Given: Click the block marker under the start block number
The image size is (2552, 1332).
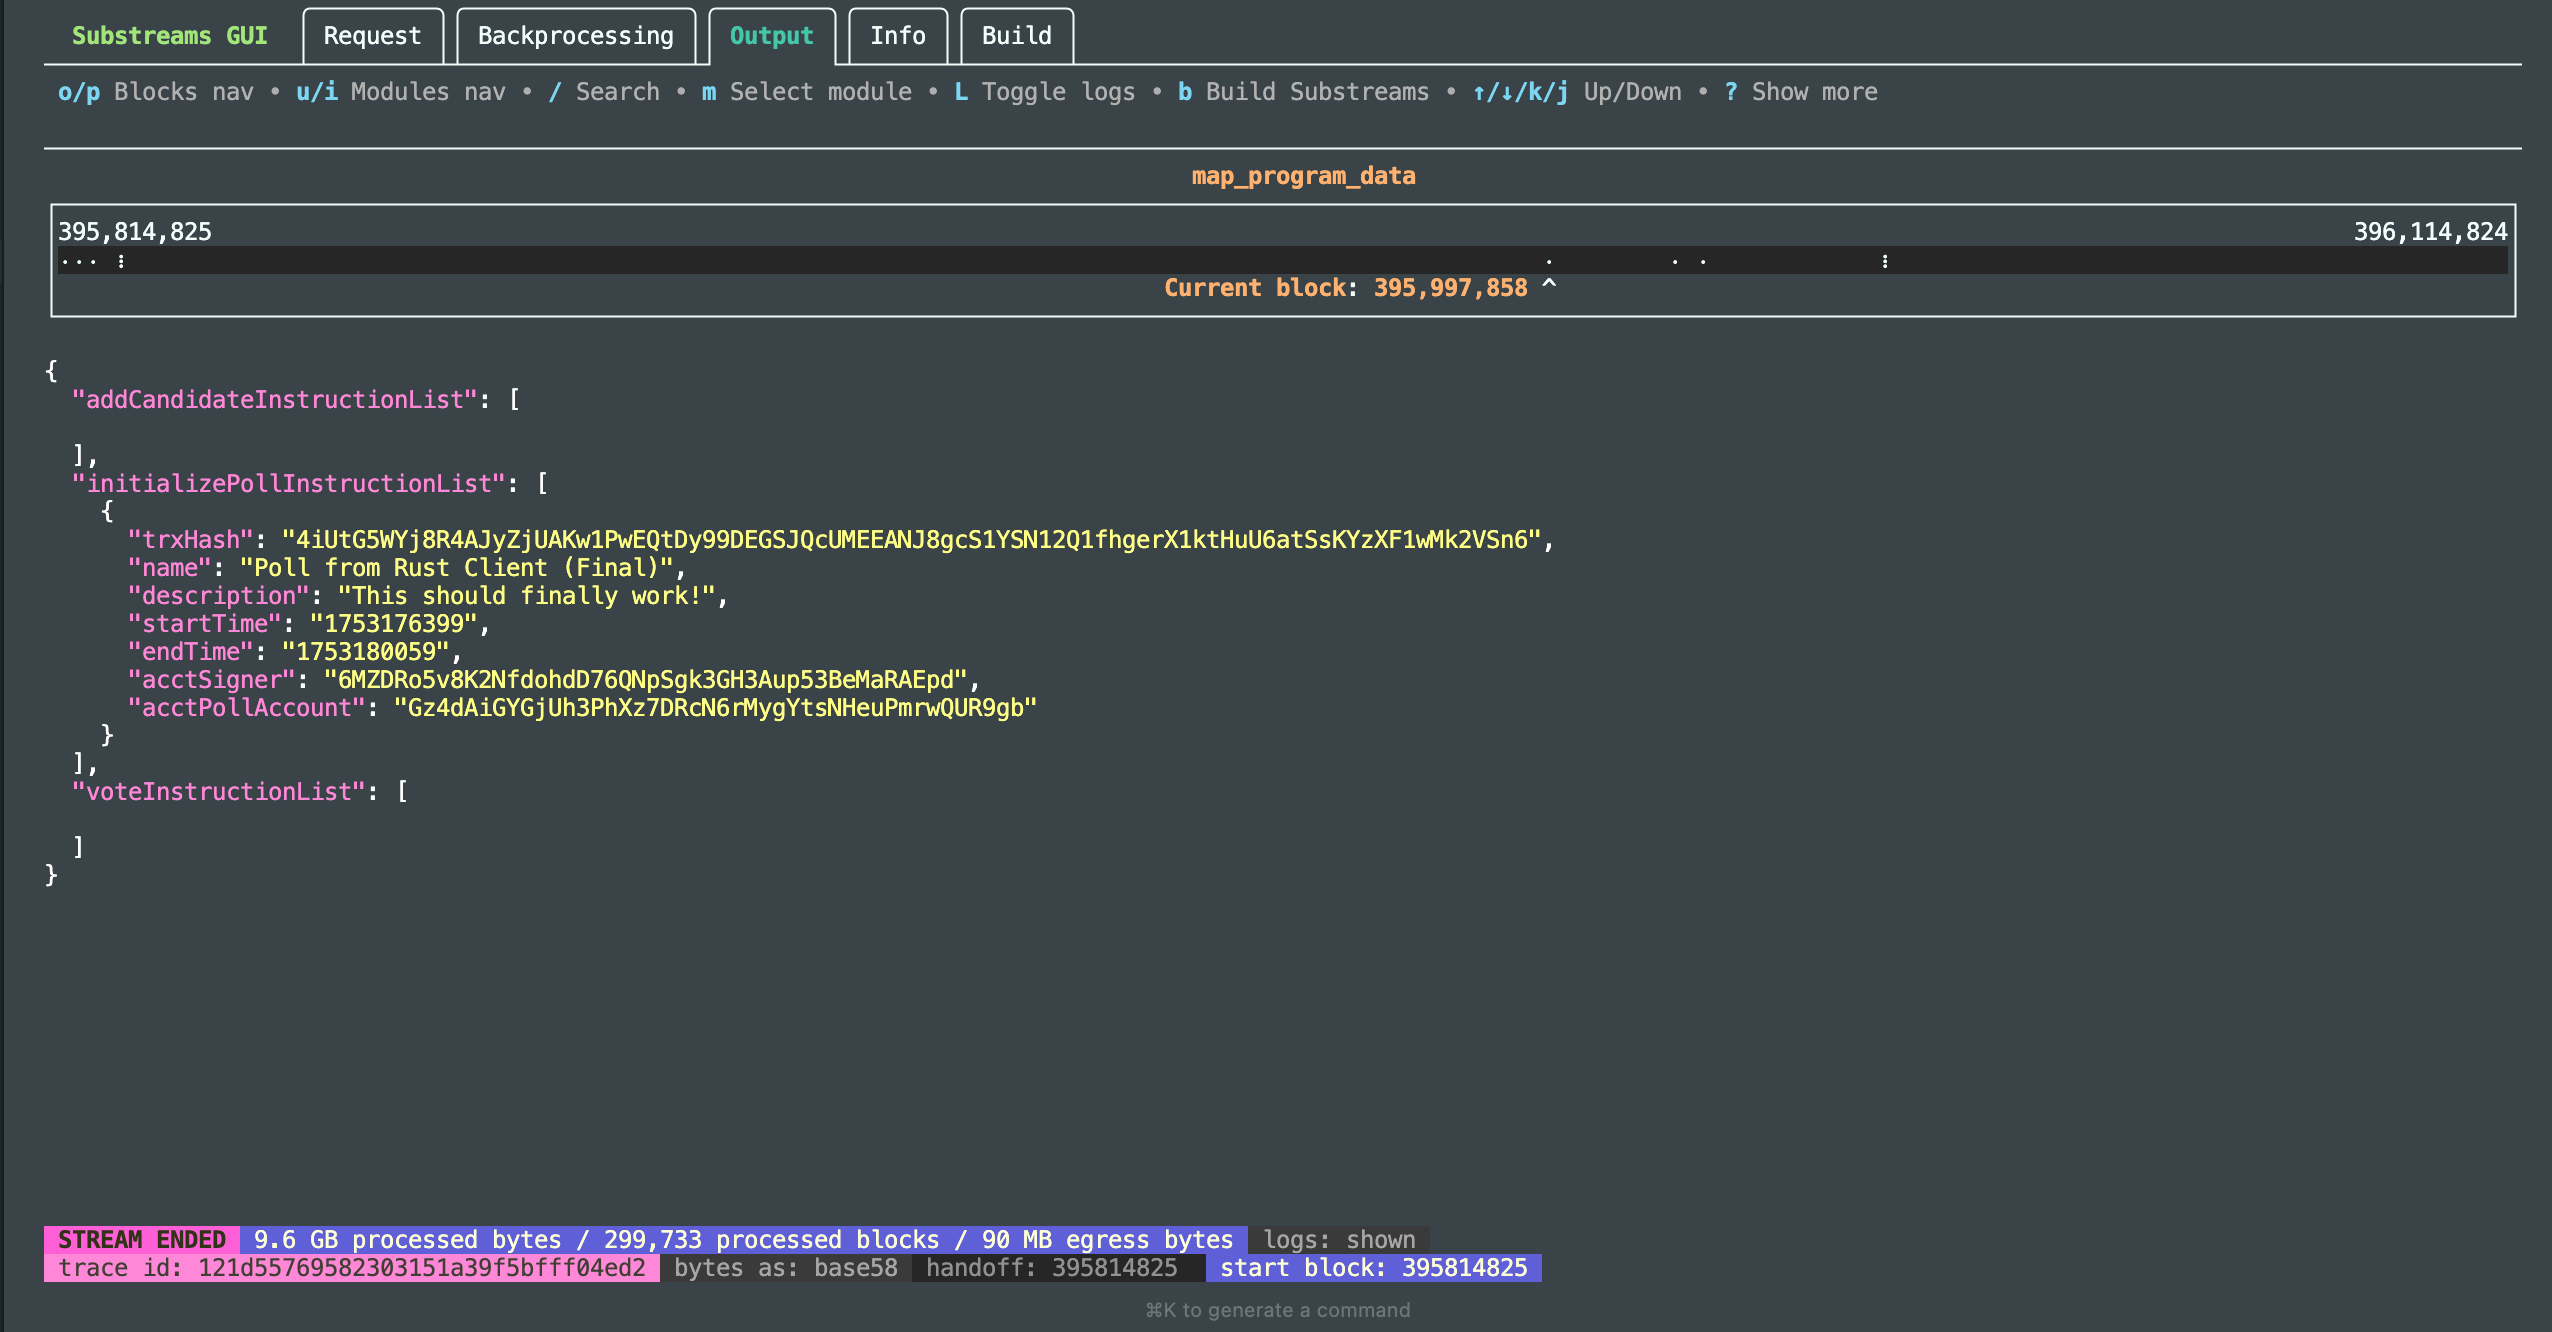Looking at the screenshot, I should (x=121, y=261).
